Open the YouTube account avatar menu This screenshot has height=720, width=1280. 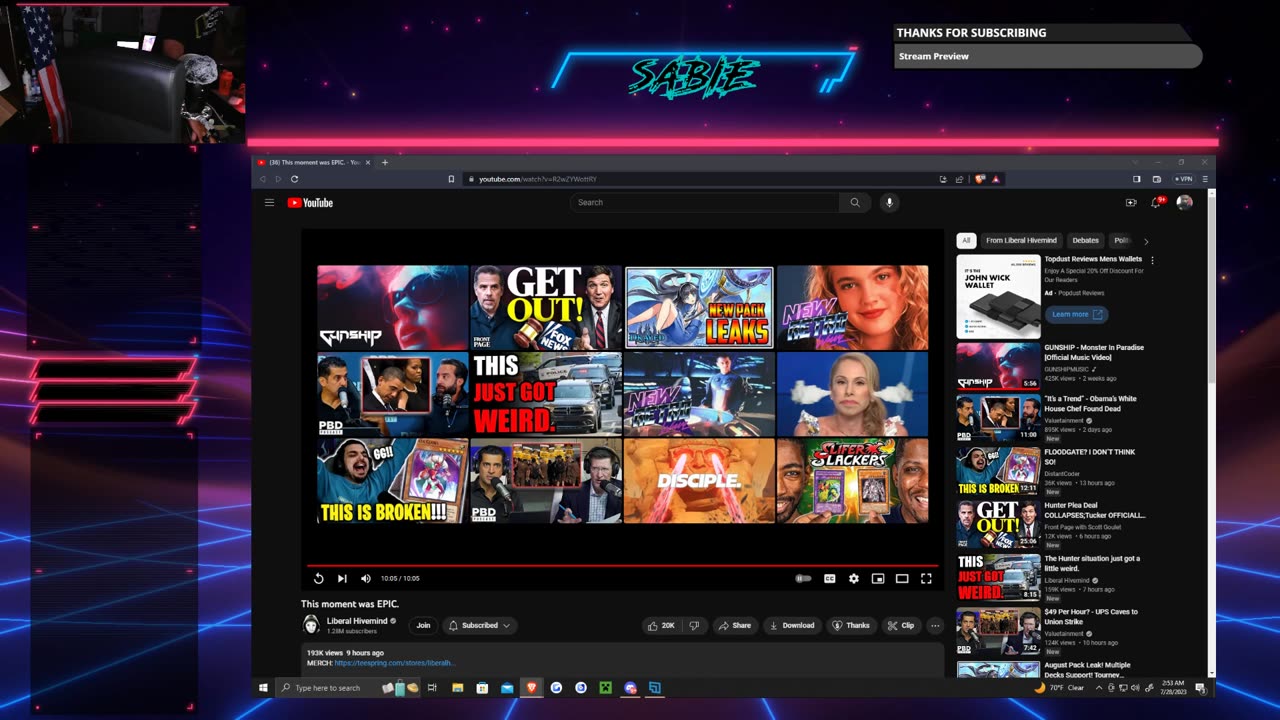point(1184,202)
